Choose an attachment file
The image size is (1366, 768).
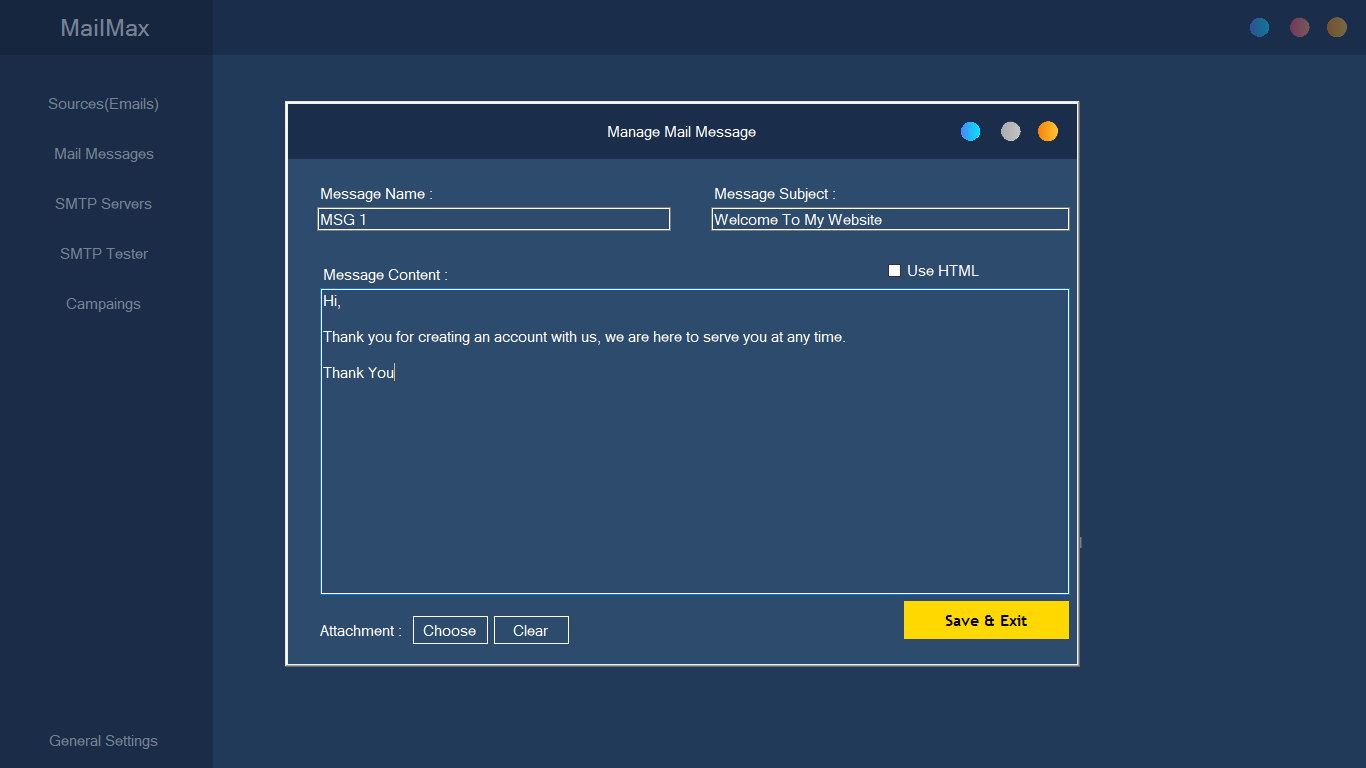tap(450, 630)
